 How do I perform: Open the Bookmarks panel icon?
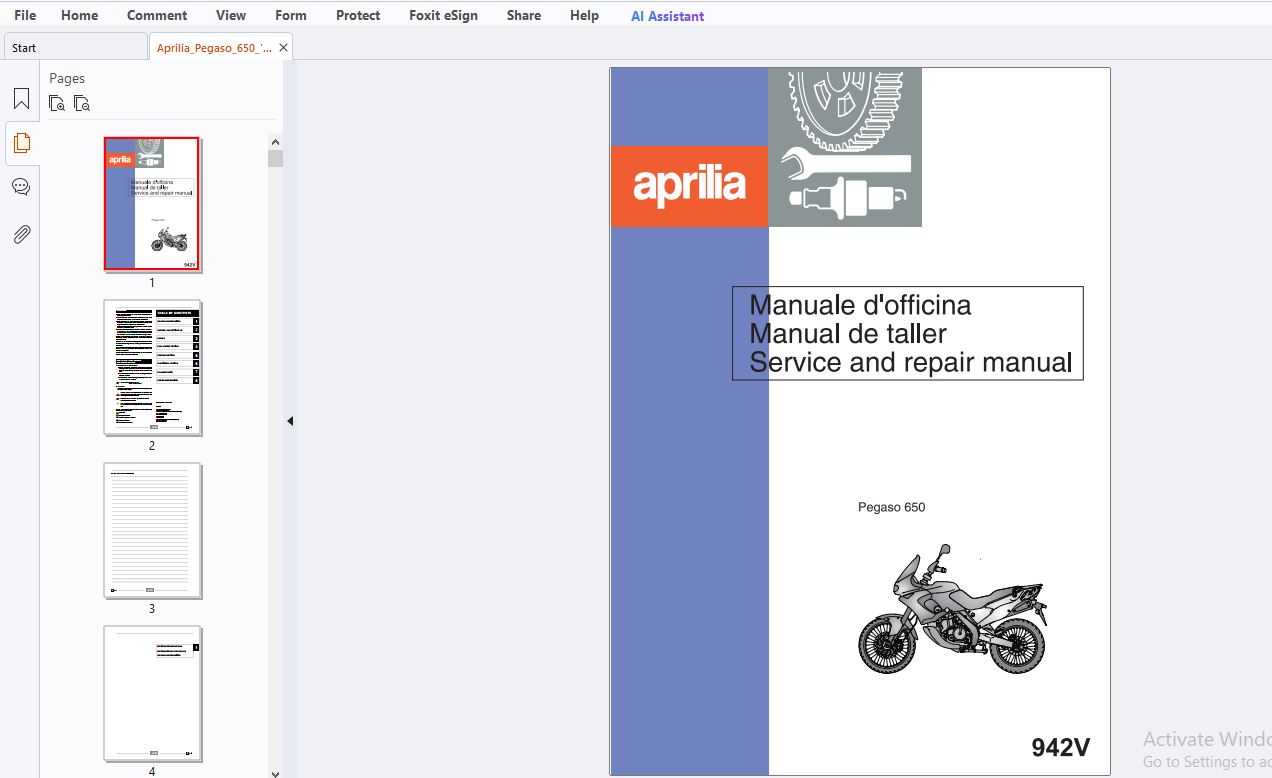pyautogui.click(x=21, y=99)
